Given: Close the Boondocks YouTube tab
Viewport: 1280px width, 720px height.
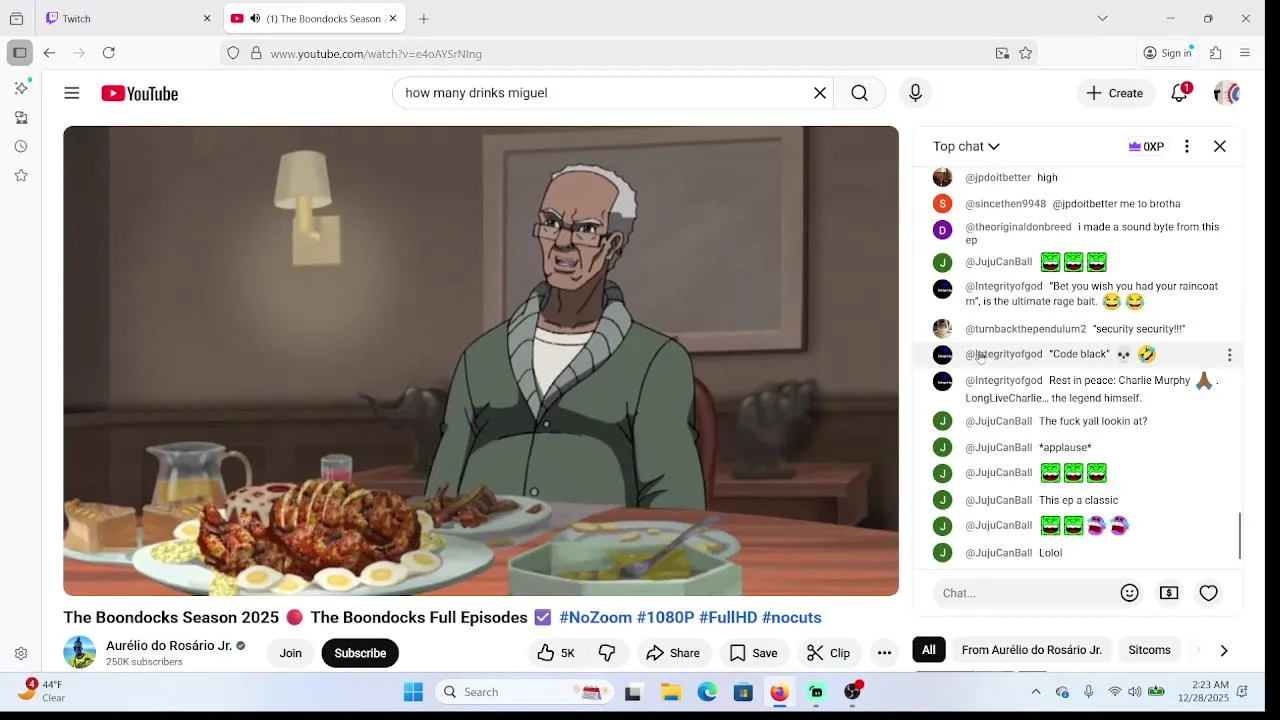Looking at the screenshot, I should click(x=393, y=18).
